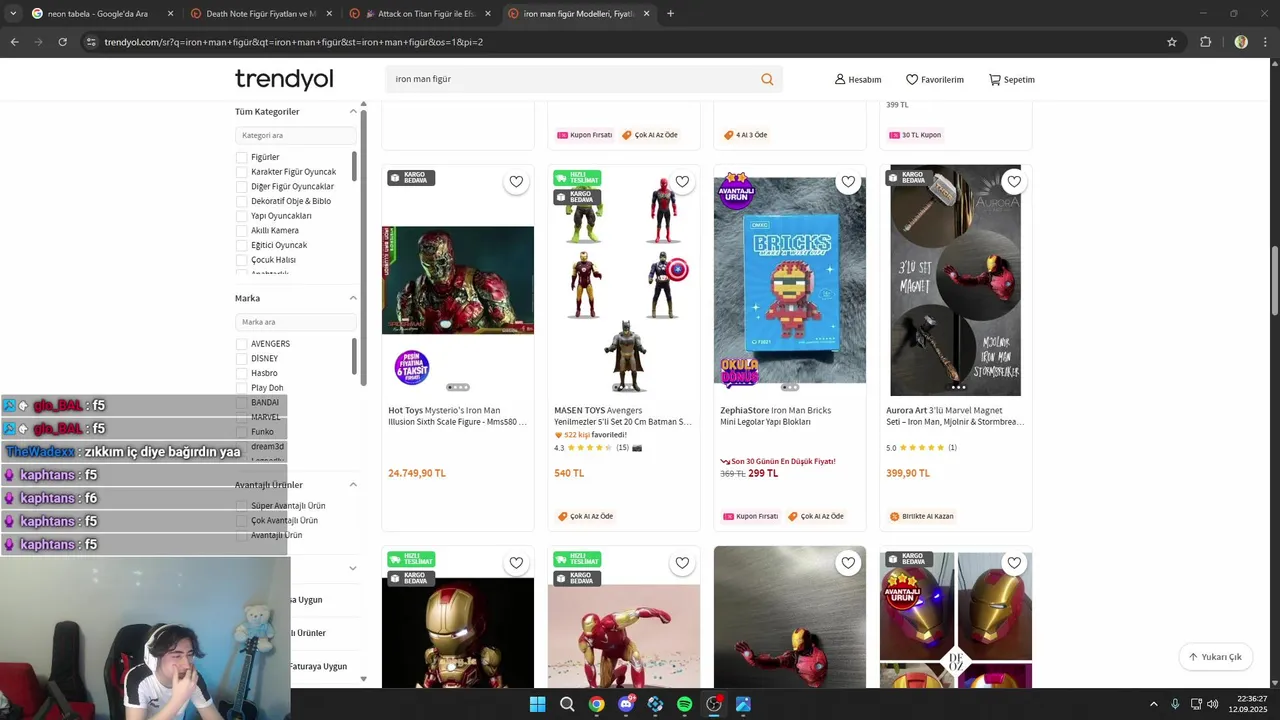Check Diğer Figür Oyuncaklar category

click(x=241, y=187)
